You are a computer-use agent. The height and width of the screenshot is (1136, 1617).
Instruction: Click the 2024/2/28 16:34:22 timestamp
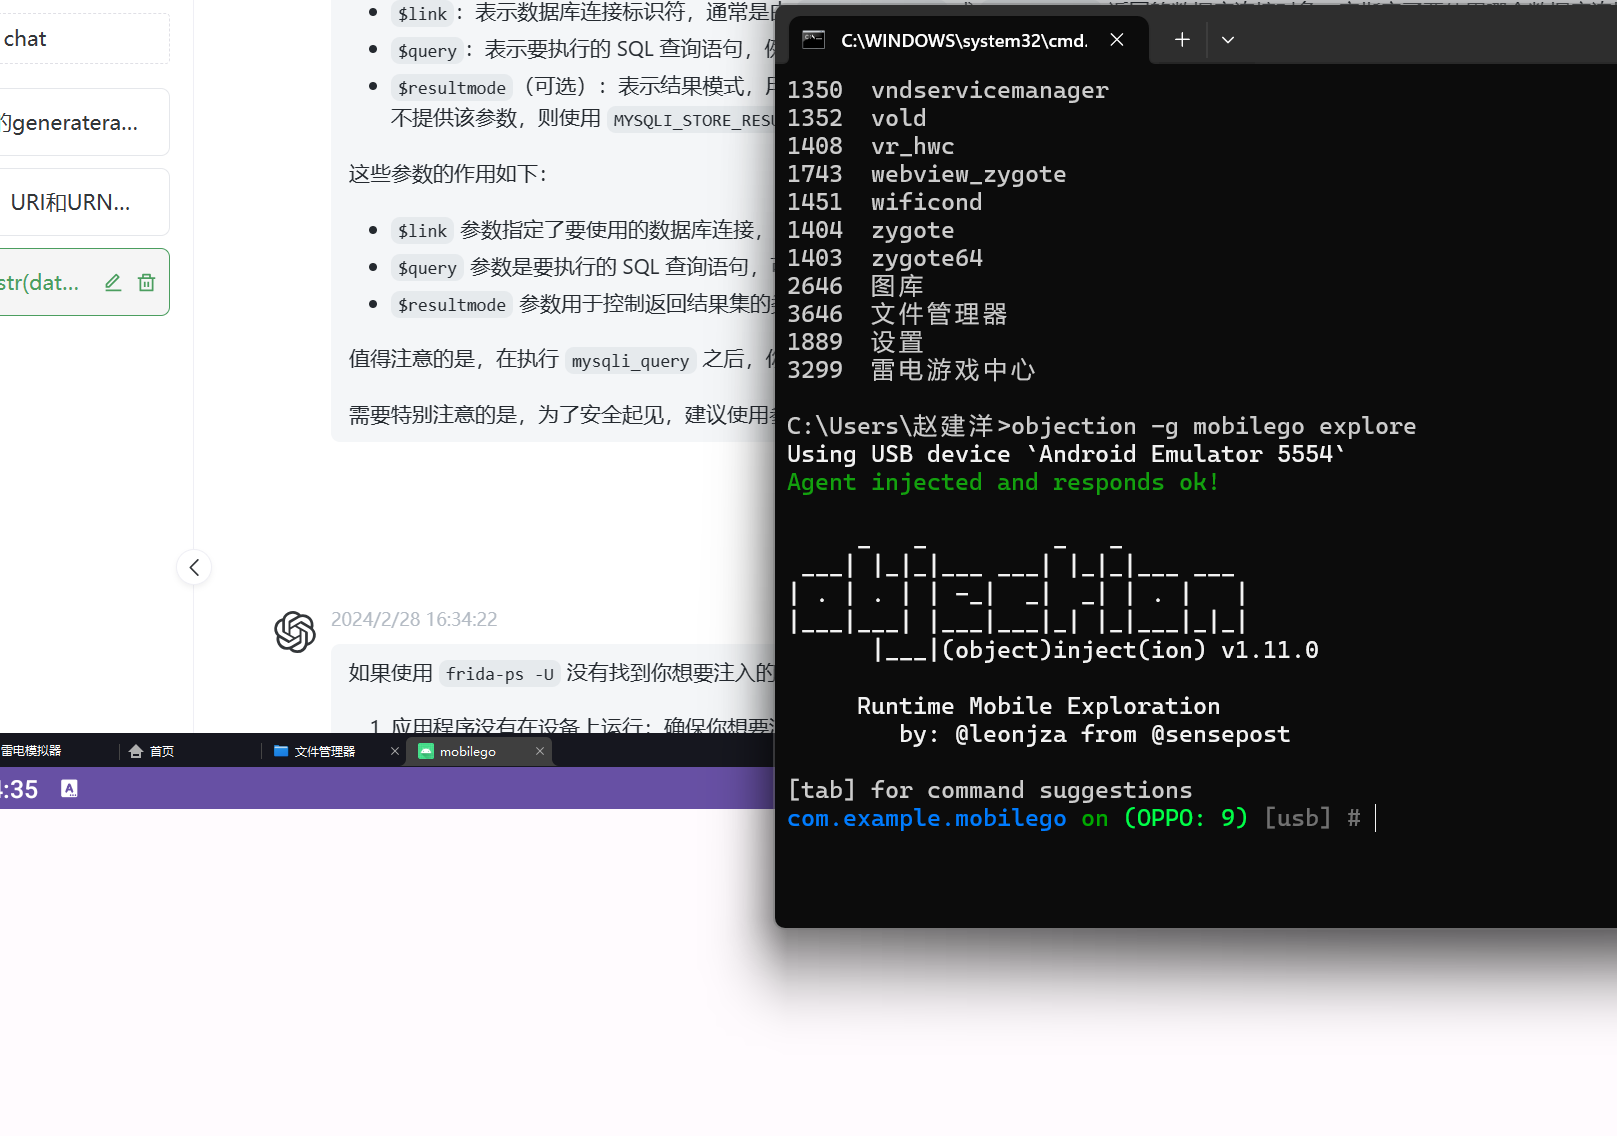pyautogui.click(x=414, y=619)
